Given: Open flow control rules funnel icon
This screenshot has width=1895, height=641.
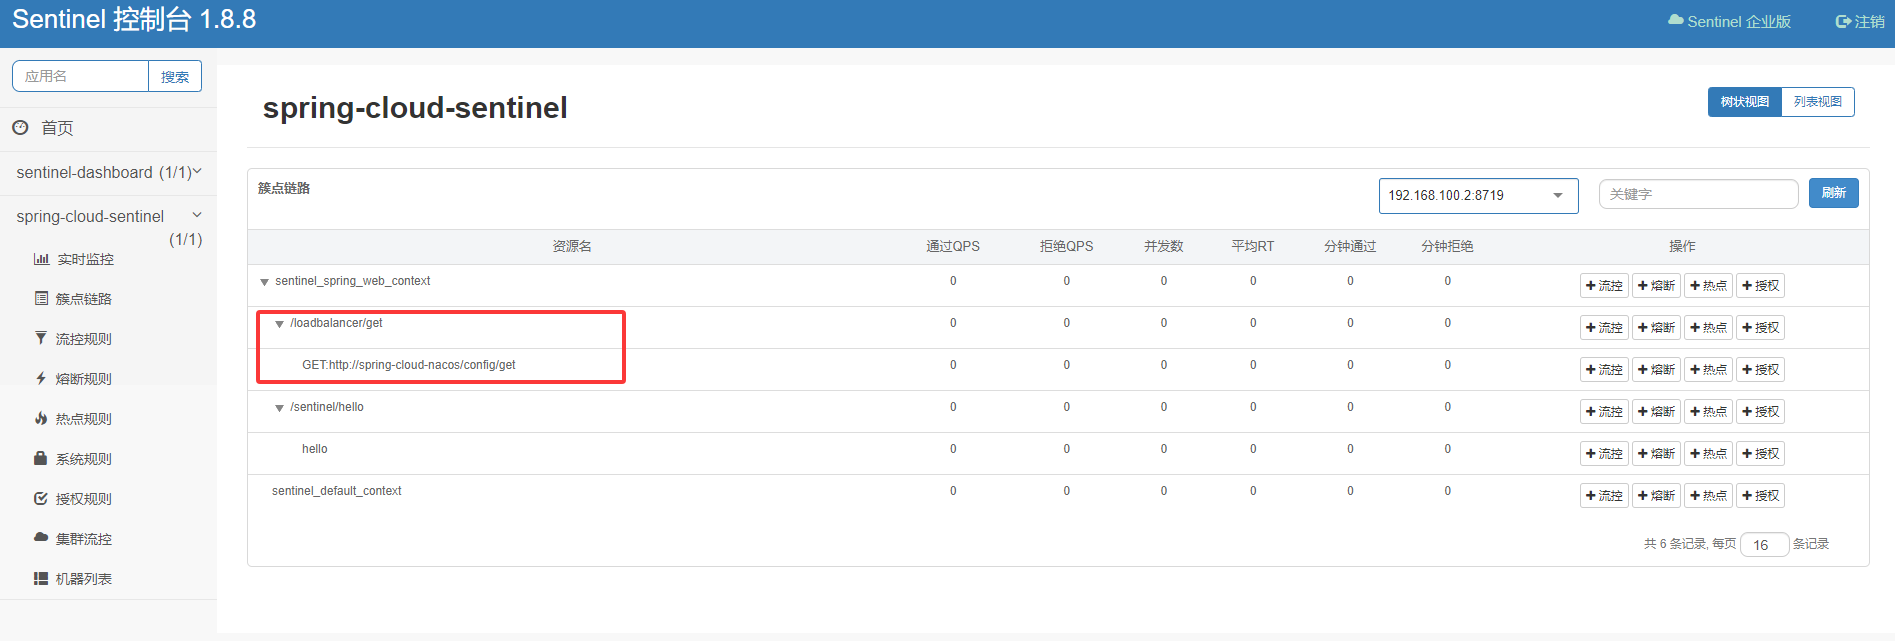Looking at the screenshot, I should [41, 339].
